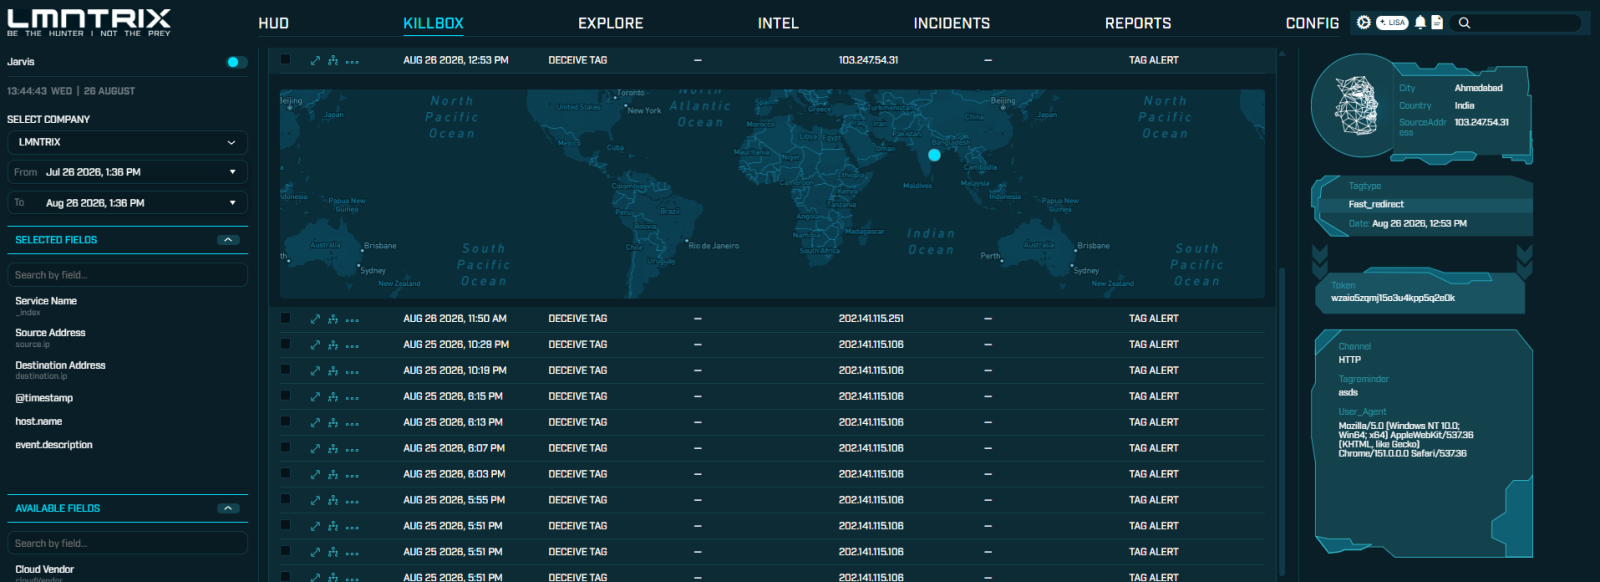The image size is (1600, 582).
Task: Open more options for 5:55 PM event
Action: (352, 502)
